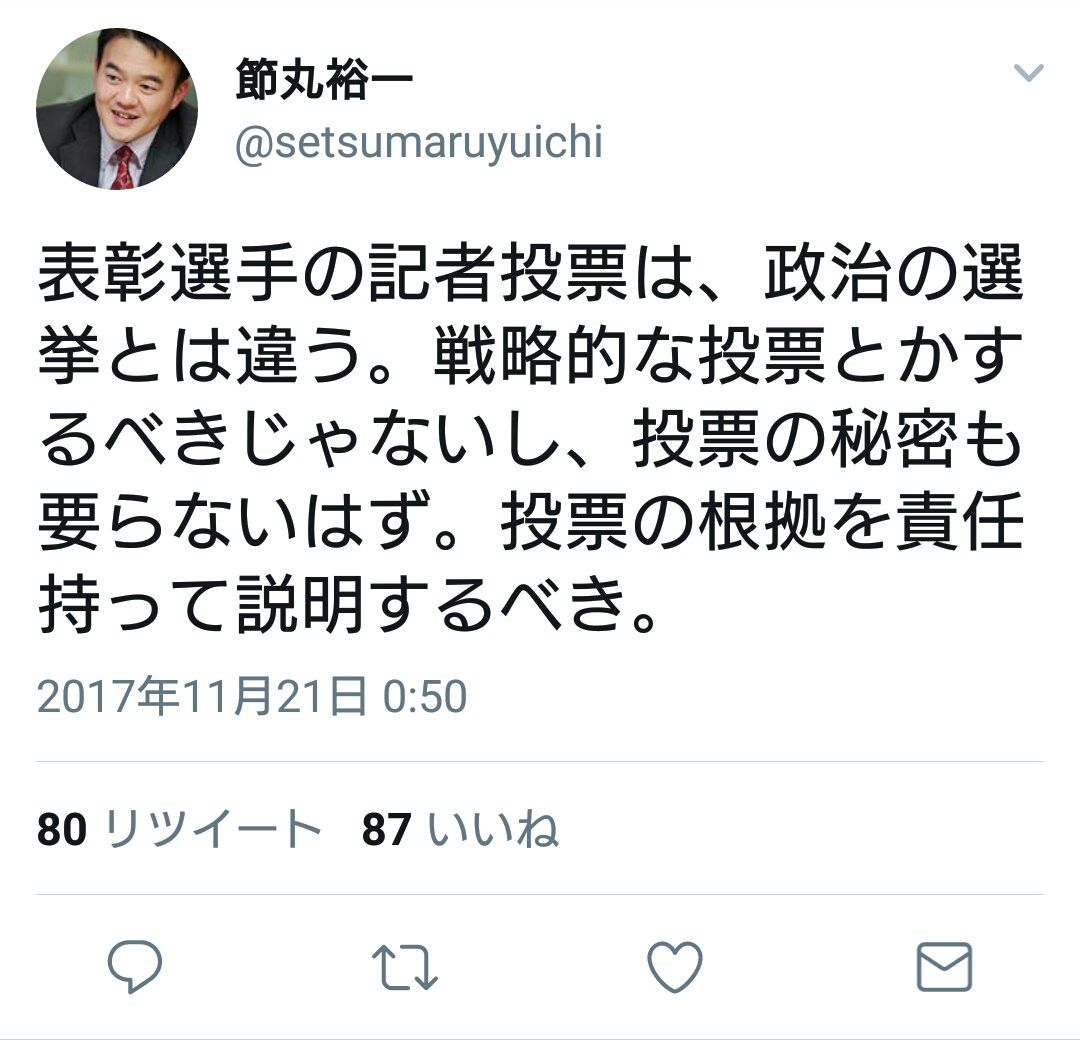Open the tweet options chevron menu
1080x1051 pixels.
click(x=1029, y=72)
